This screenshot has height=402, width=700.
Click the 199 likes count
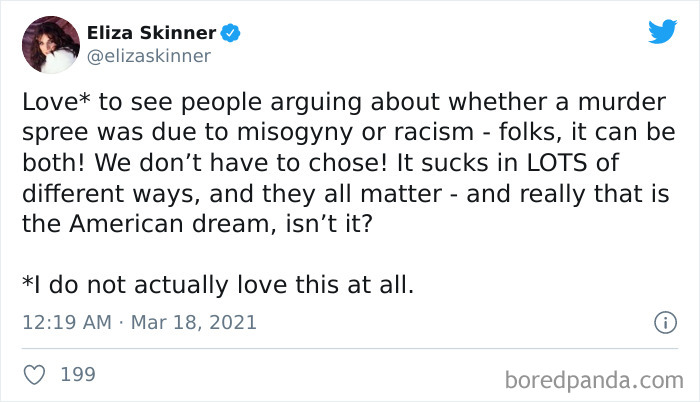coord(78,375)
